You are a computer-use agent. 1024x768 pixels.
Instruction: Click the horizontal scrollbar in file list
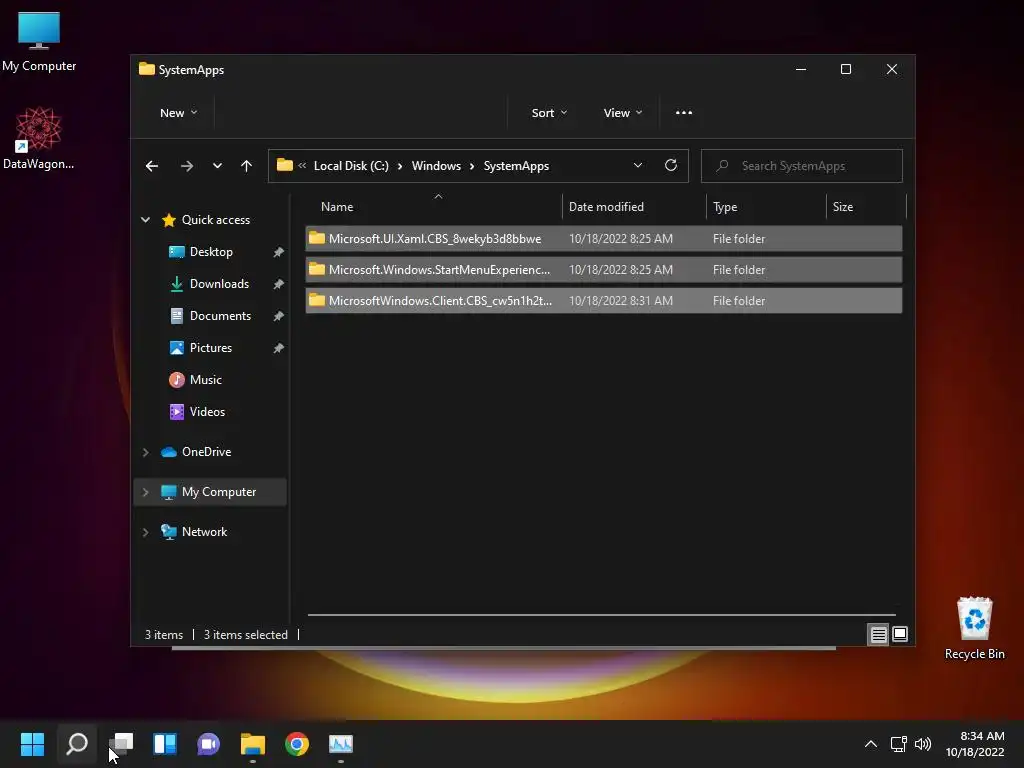click(601, 615)
